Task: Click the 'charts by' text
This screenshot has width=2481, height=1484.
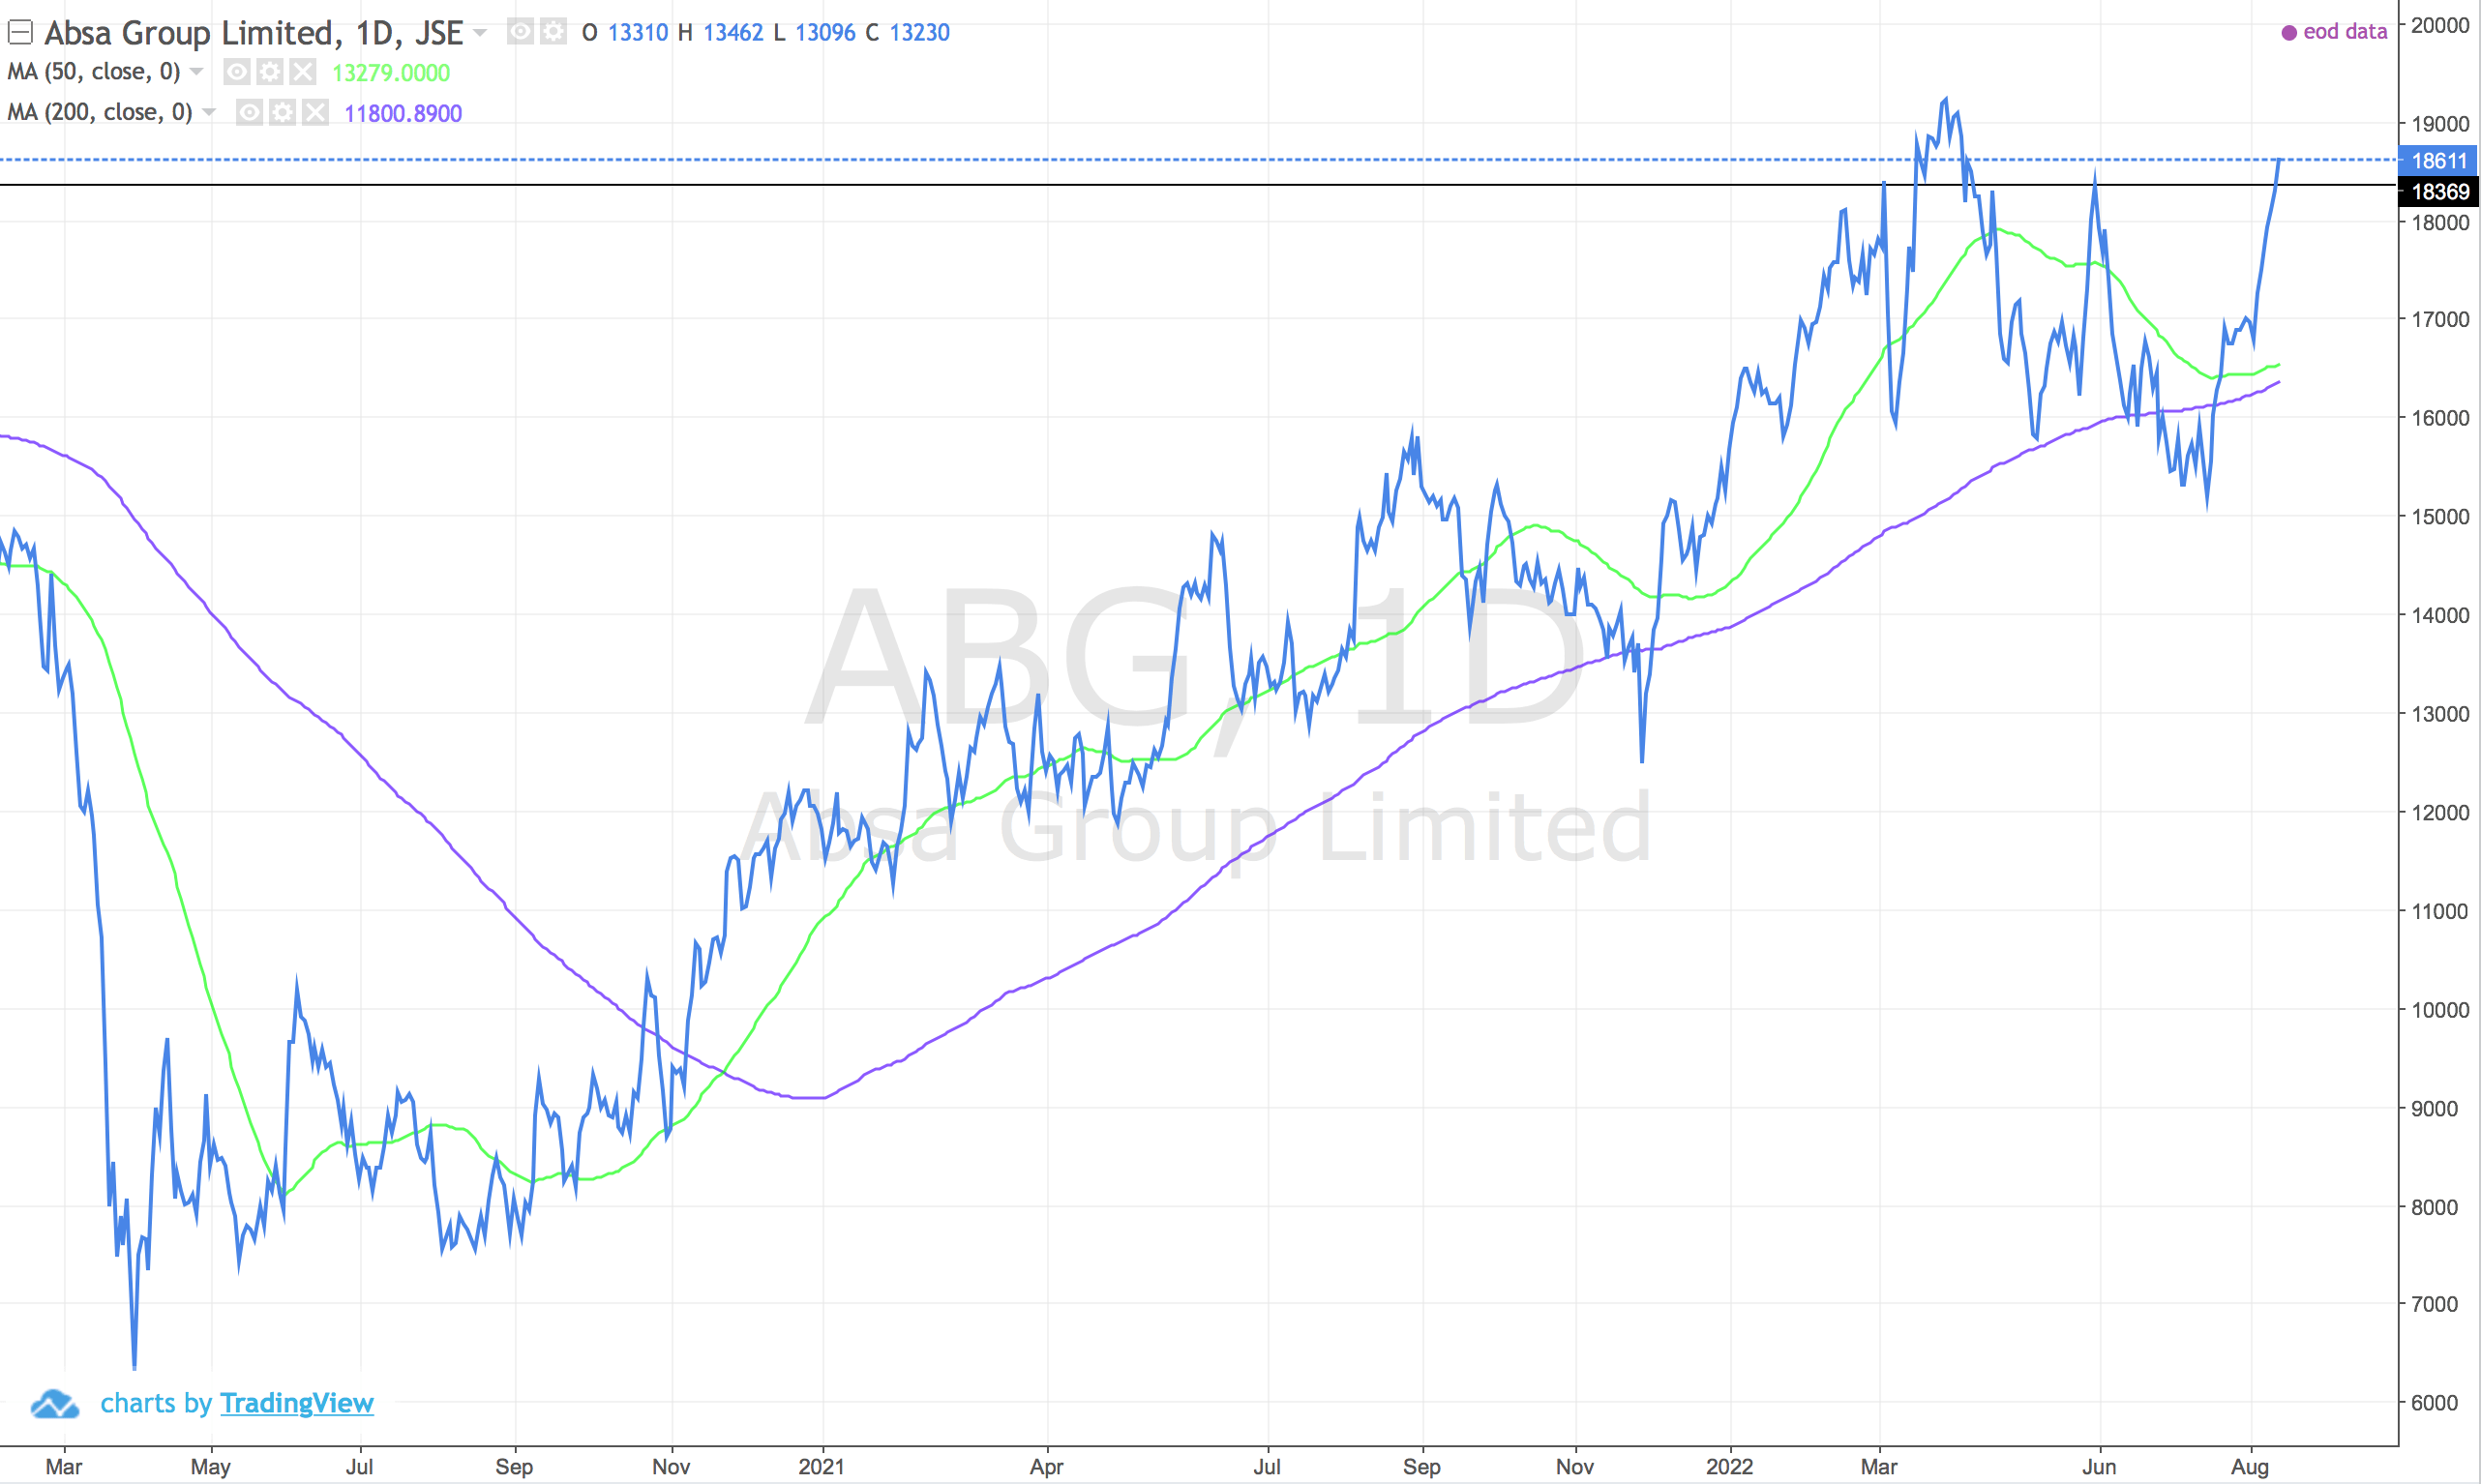Action: point(156,1403)
